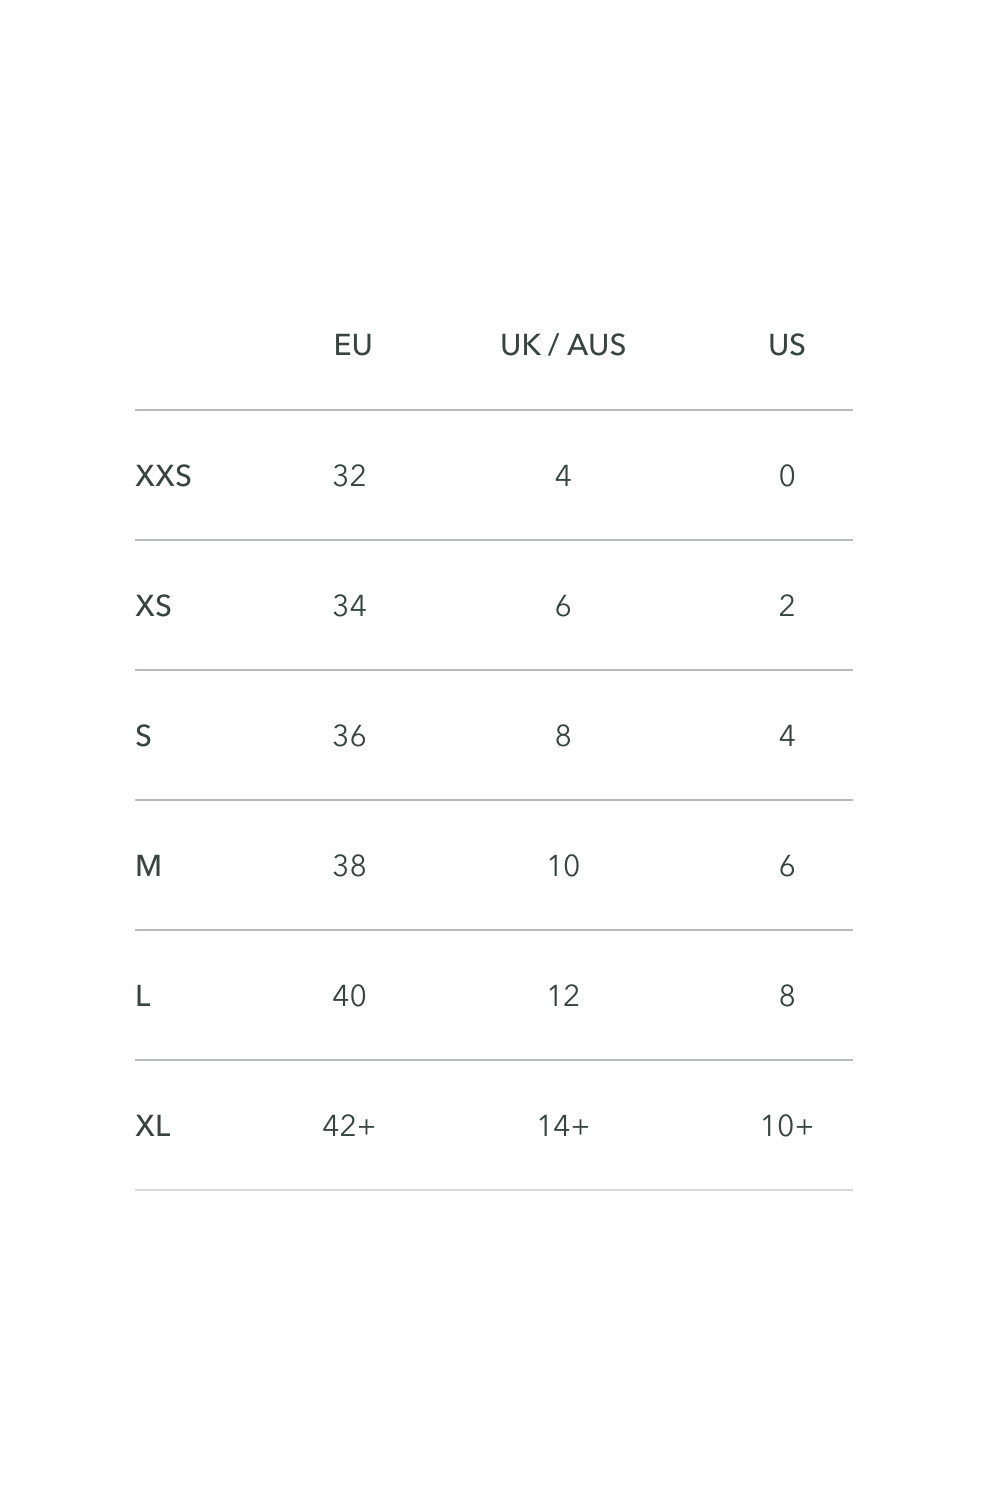
Task: Click EU size 38 in M row
Action: 349,866
